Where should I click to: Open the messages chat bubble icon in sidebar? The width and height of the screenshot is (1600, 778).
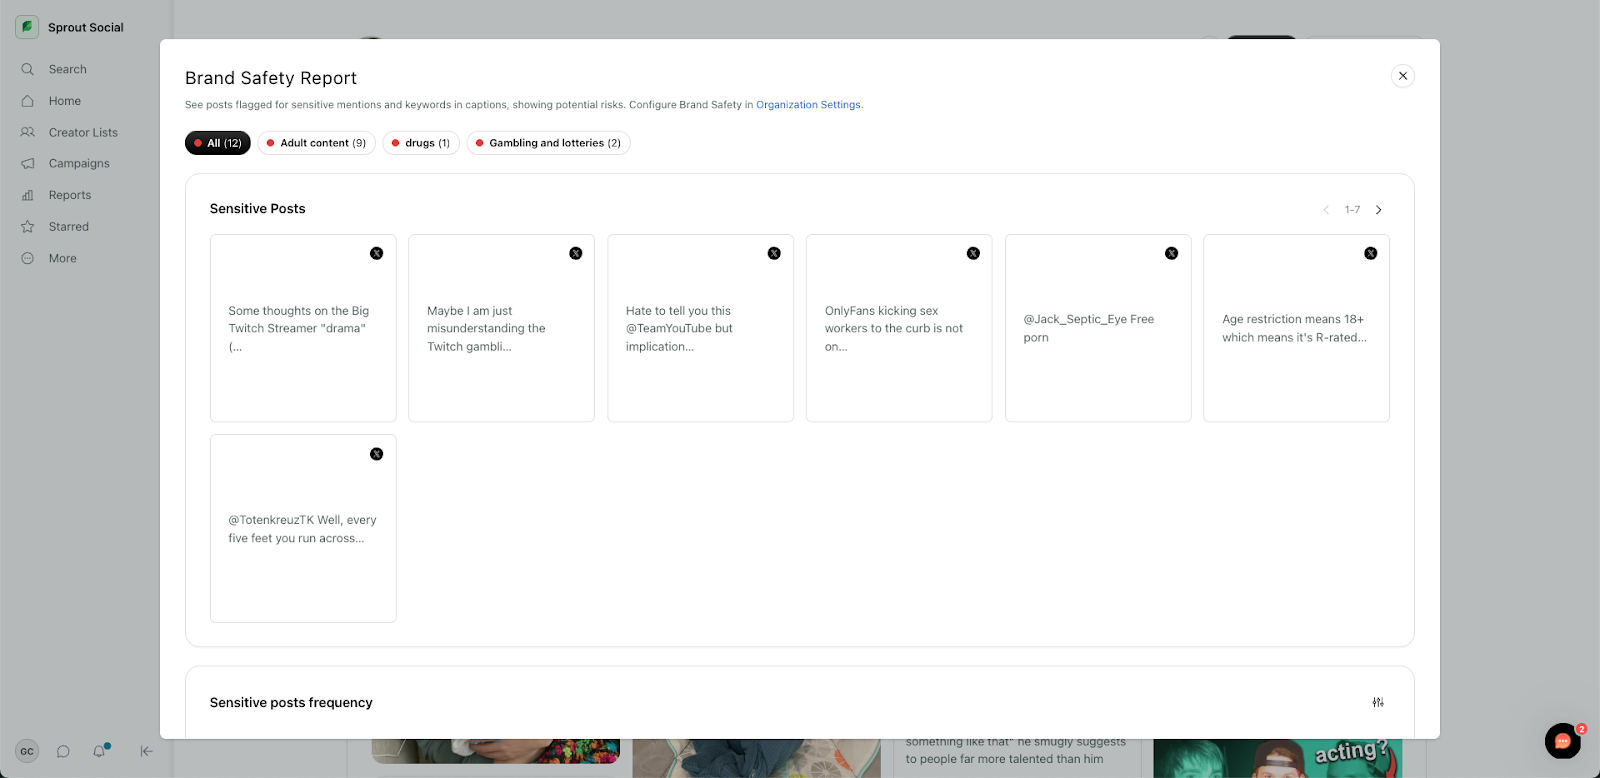(63, 752)
